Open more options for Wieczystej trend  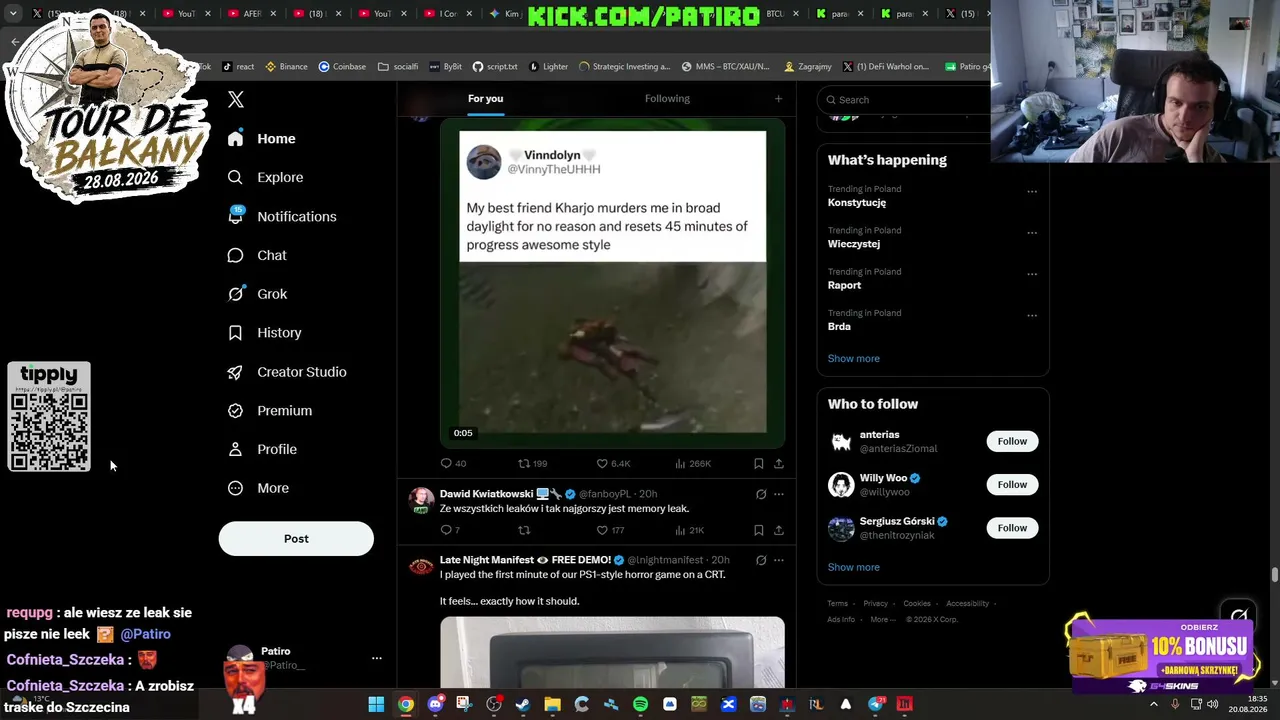[x=1032, y=233]
